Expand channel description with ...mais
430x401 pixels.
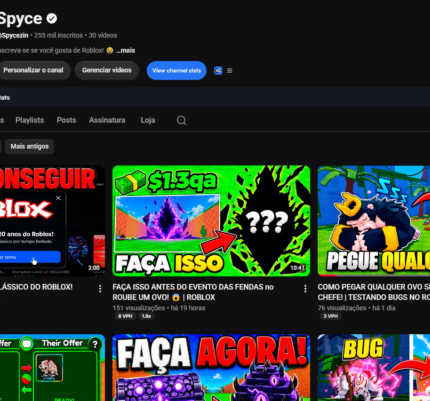click(125, 50)
